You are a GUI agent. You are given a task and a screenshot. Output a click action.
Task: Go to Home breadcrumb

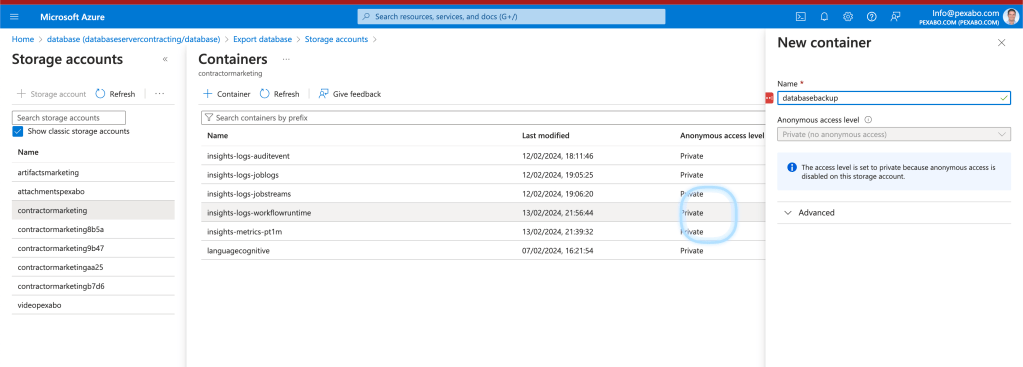[23, 39]
